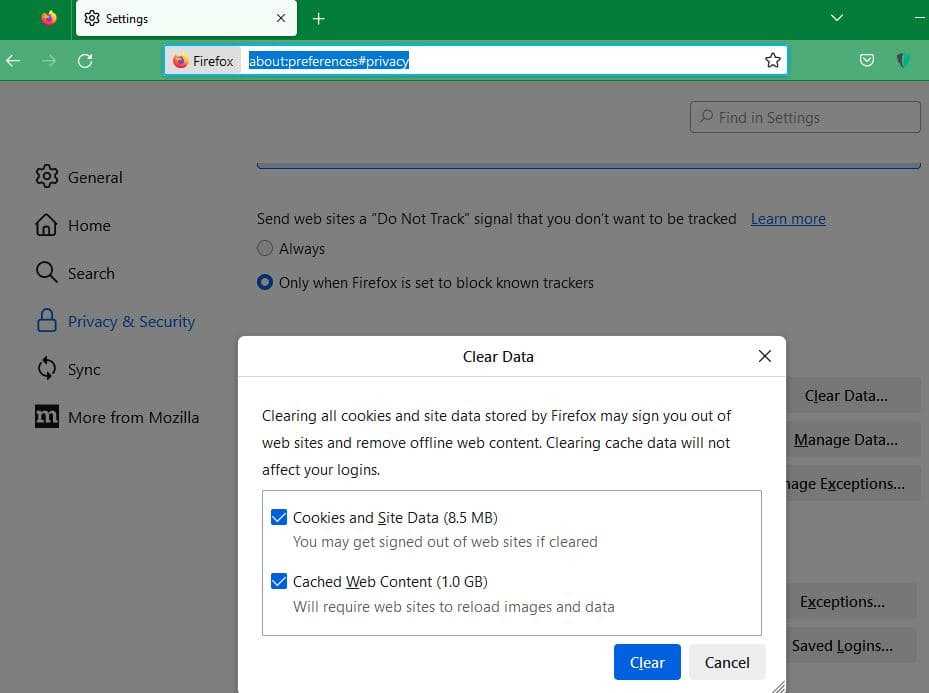Bookmark this page with the star icon
The width and height of the screenshot is (929, 693).
[772, 61]
